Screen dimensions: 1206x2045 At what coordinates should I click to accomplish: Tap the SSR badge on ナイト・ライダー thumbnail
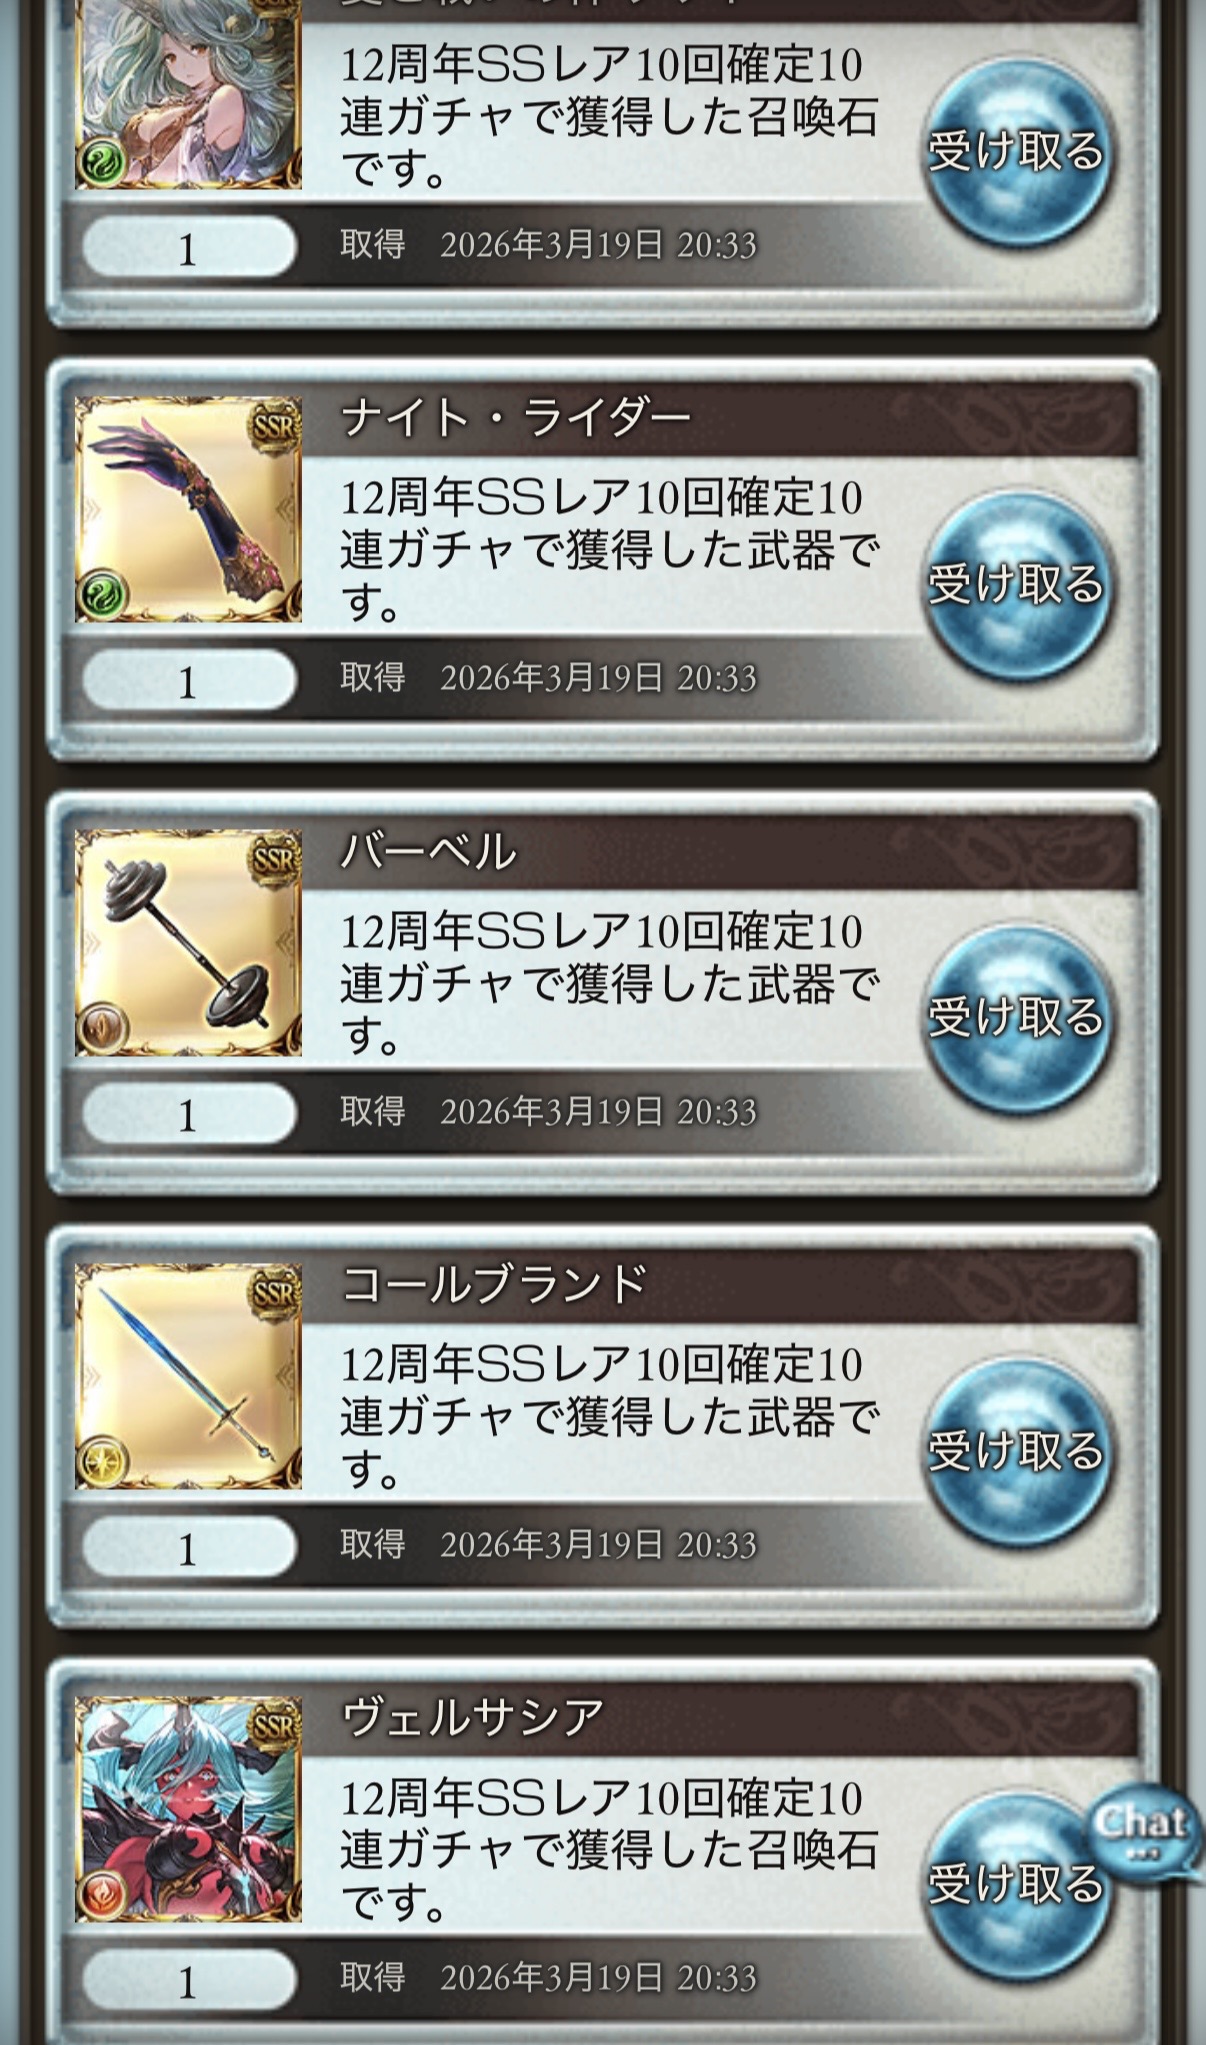(274, 426)
